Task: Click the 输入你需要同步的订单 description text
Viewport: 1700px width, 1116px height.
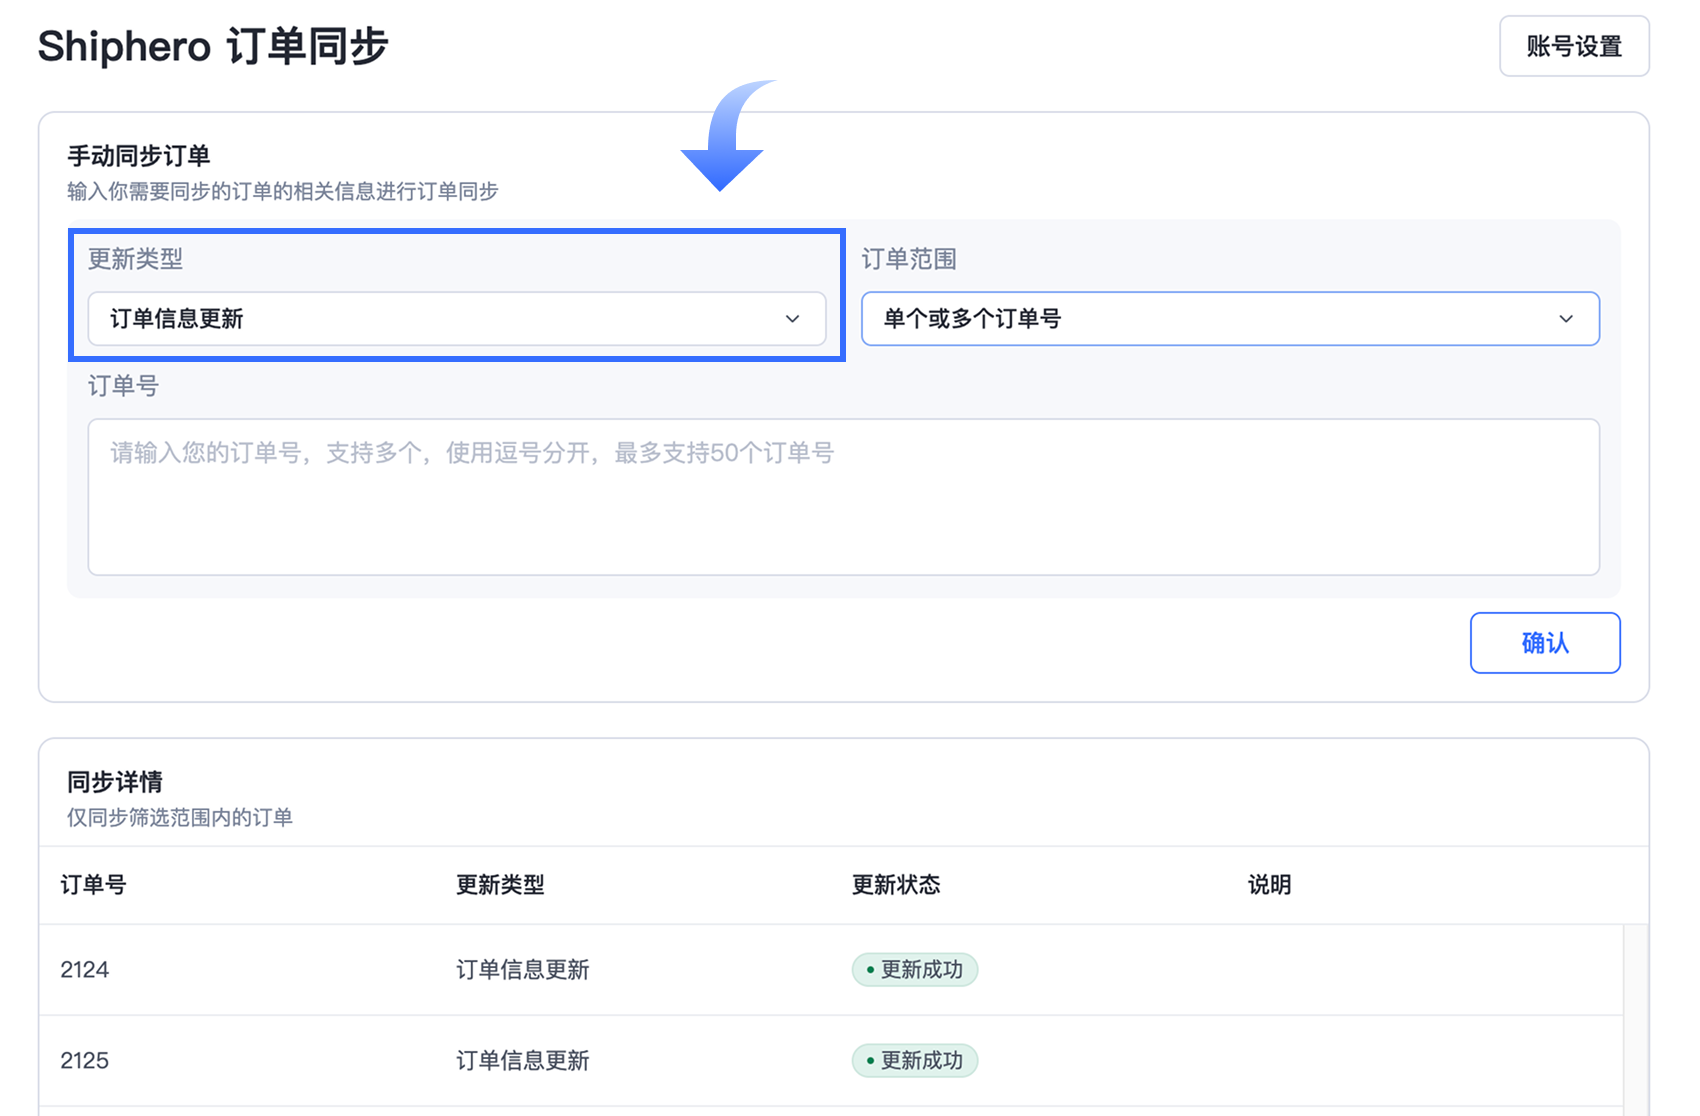Action: (283, 191)
